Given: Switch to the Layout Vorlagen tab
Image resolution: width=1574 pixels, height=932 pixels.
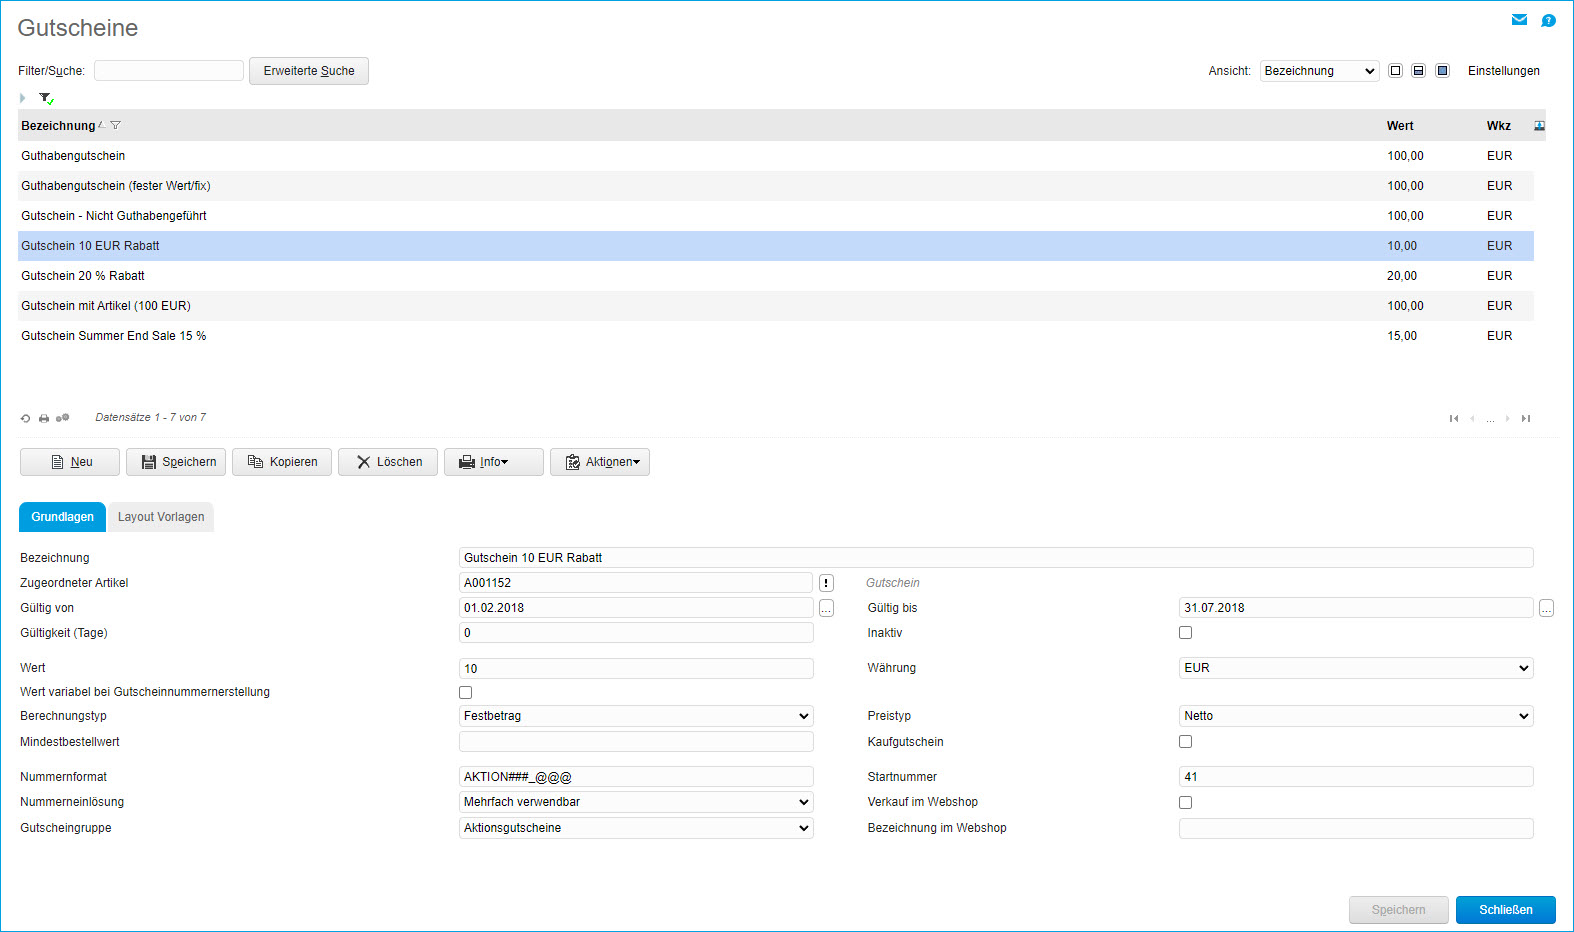Looking at the screenshot, I should [161, 517].
